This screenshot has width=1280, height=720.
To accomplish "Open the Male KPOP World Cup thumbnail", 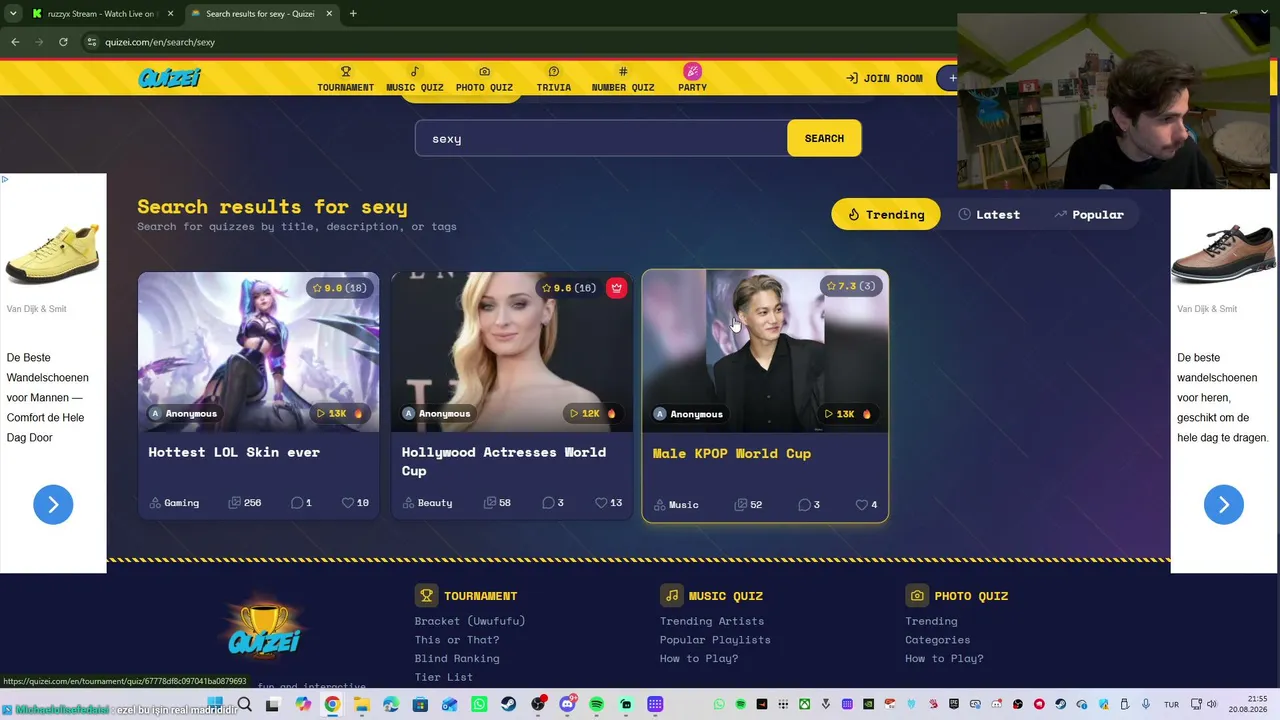I will [x=765, y=352].
